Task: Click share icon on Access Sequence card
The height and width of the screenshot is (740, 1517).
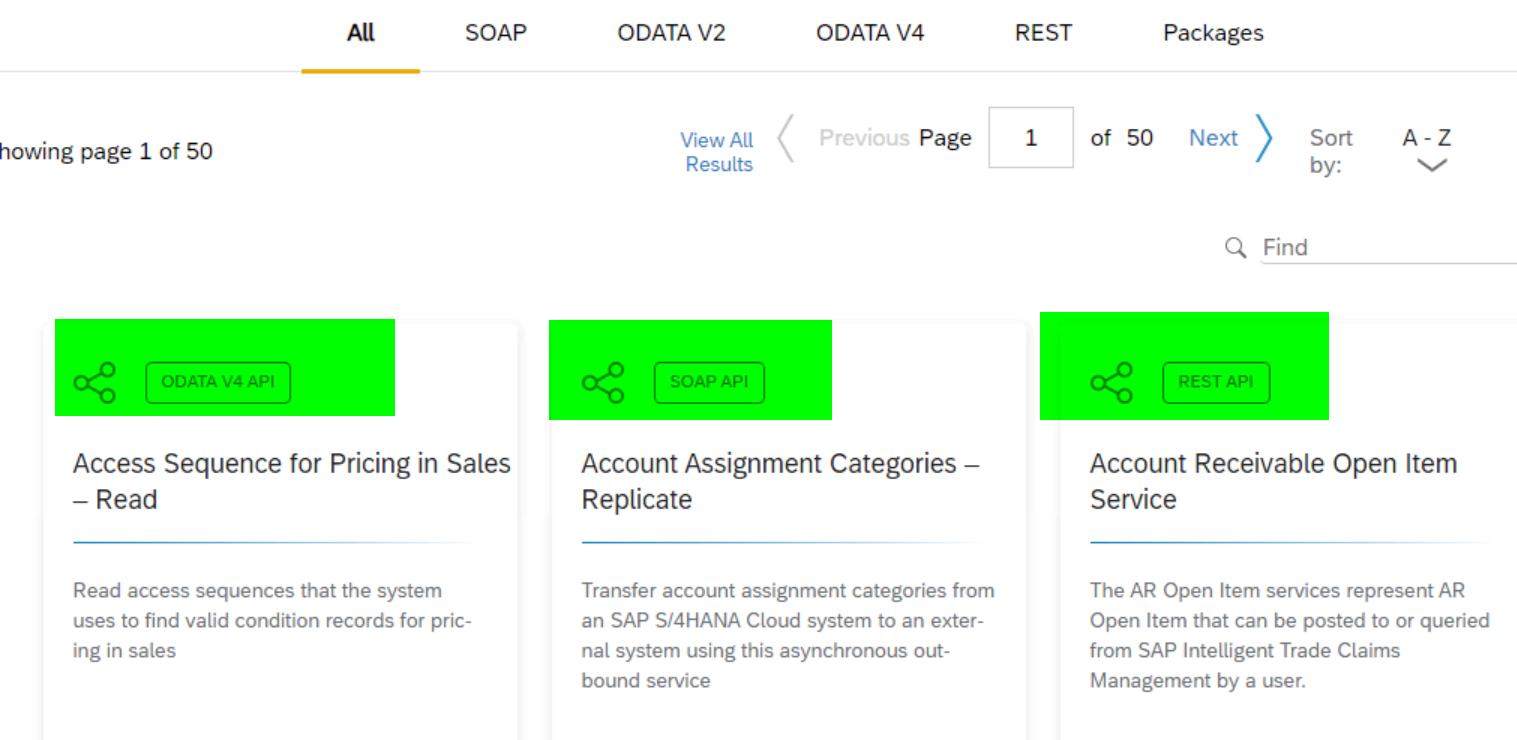Action: click(94, 383)
